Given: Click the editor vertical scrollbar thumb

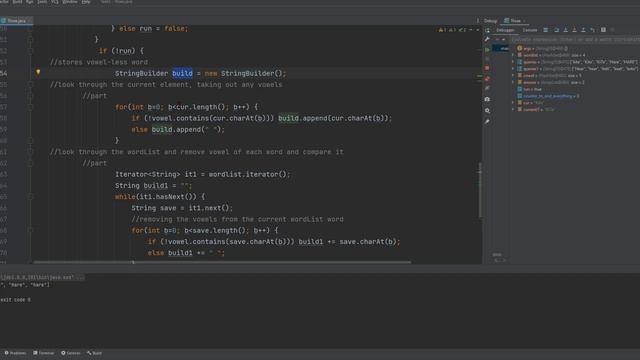Looking at the screenshot, I should [x=480, y=190].
